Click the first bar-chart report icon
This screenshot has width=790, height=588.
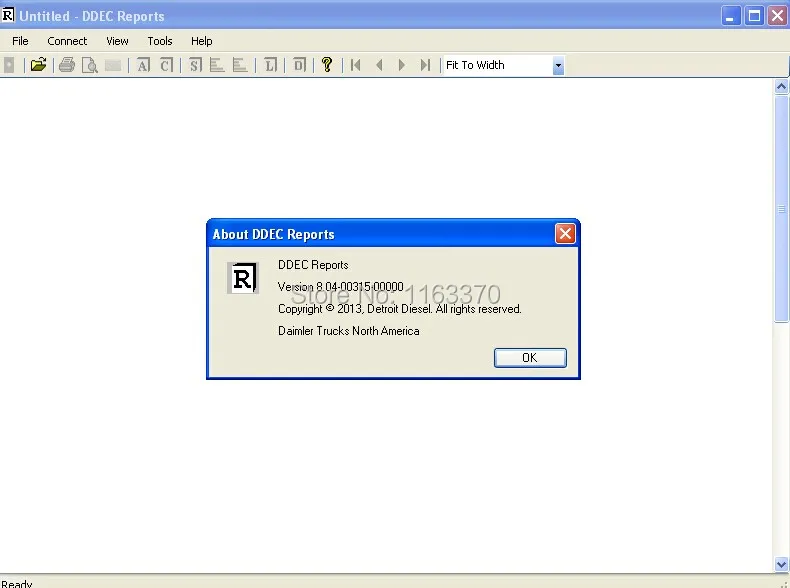point(217,65)
